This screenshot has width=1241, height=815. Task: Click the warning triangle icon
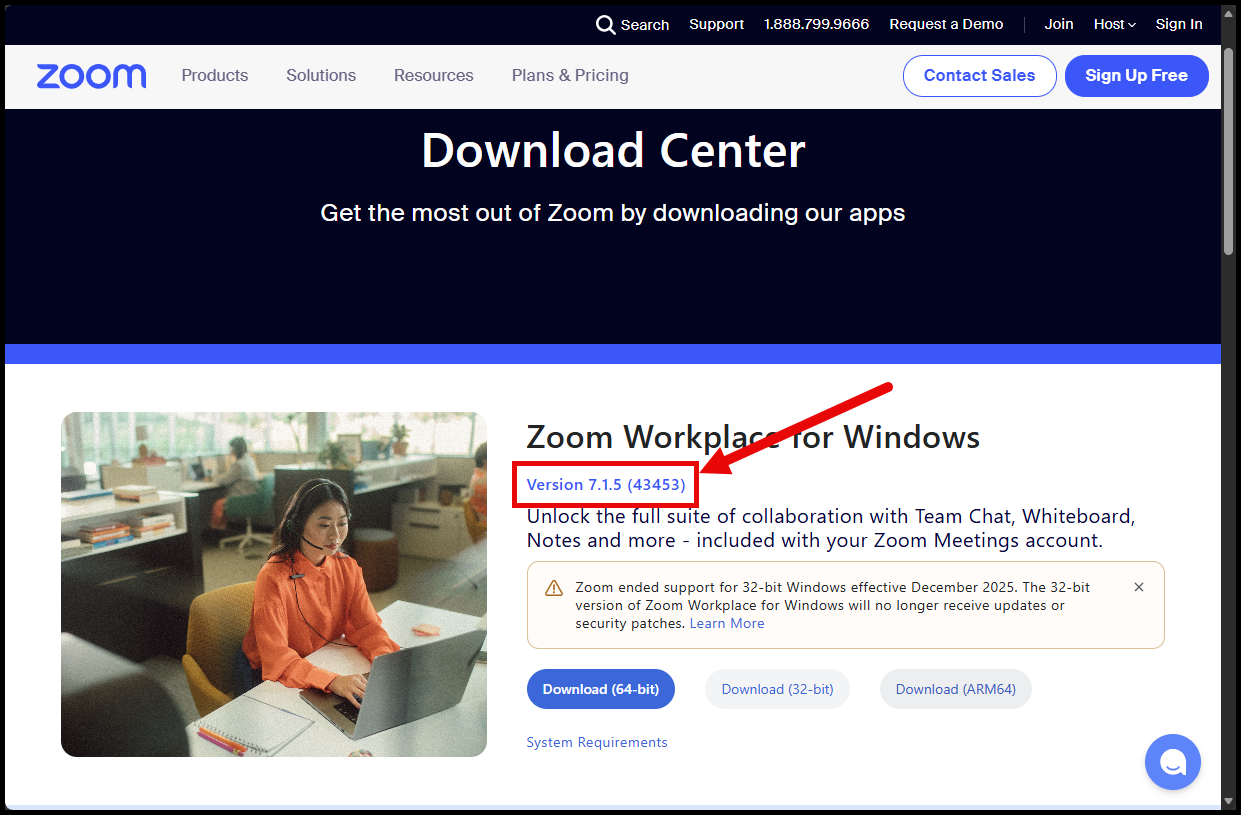click(554, 588)
